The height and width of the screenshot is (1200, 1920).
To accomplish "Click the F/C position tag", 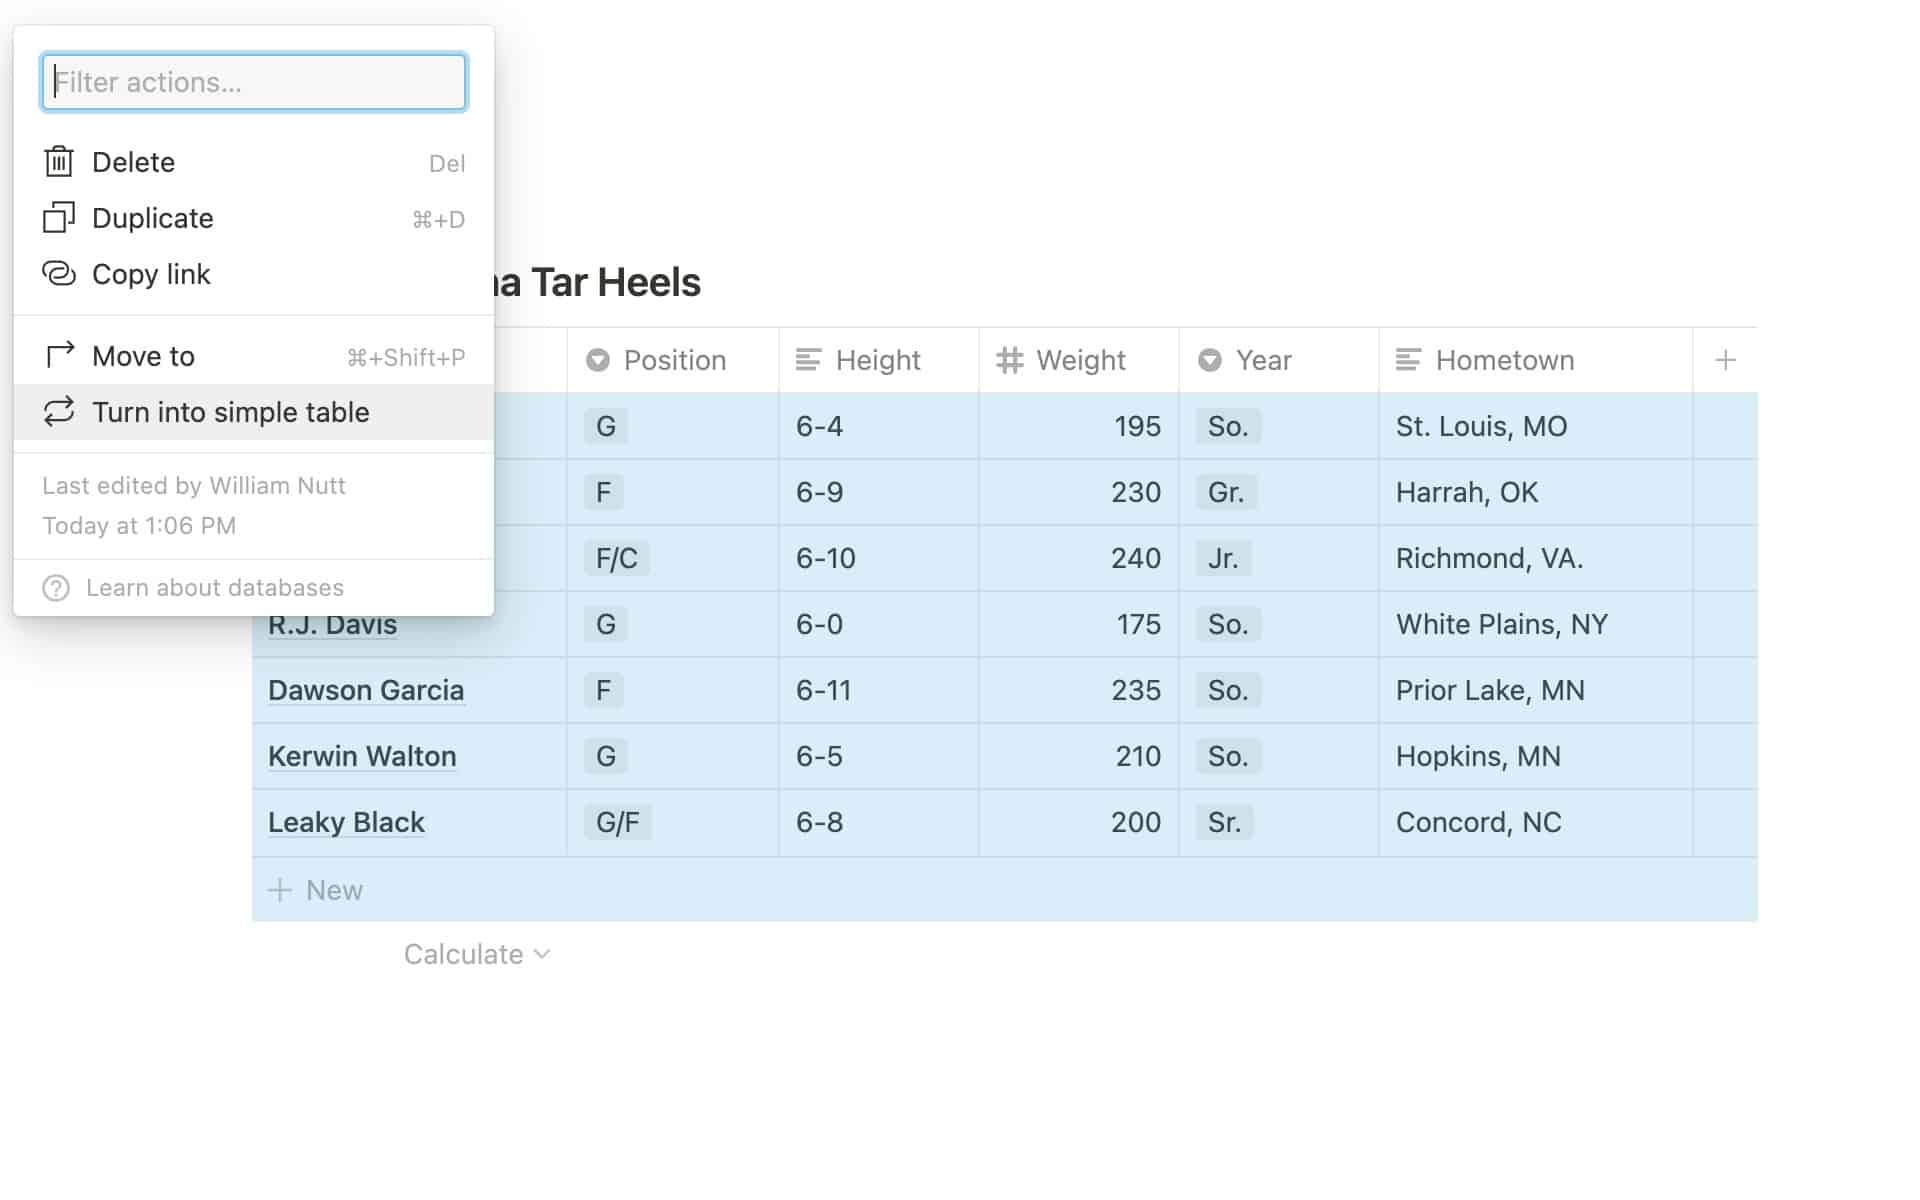I will point(616,558).
